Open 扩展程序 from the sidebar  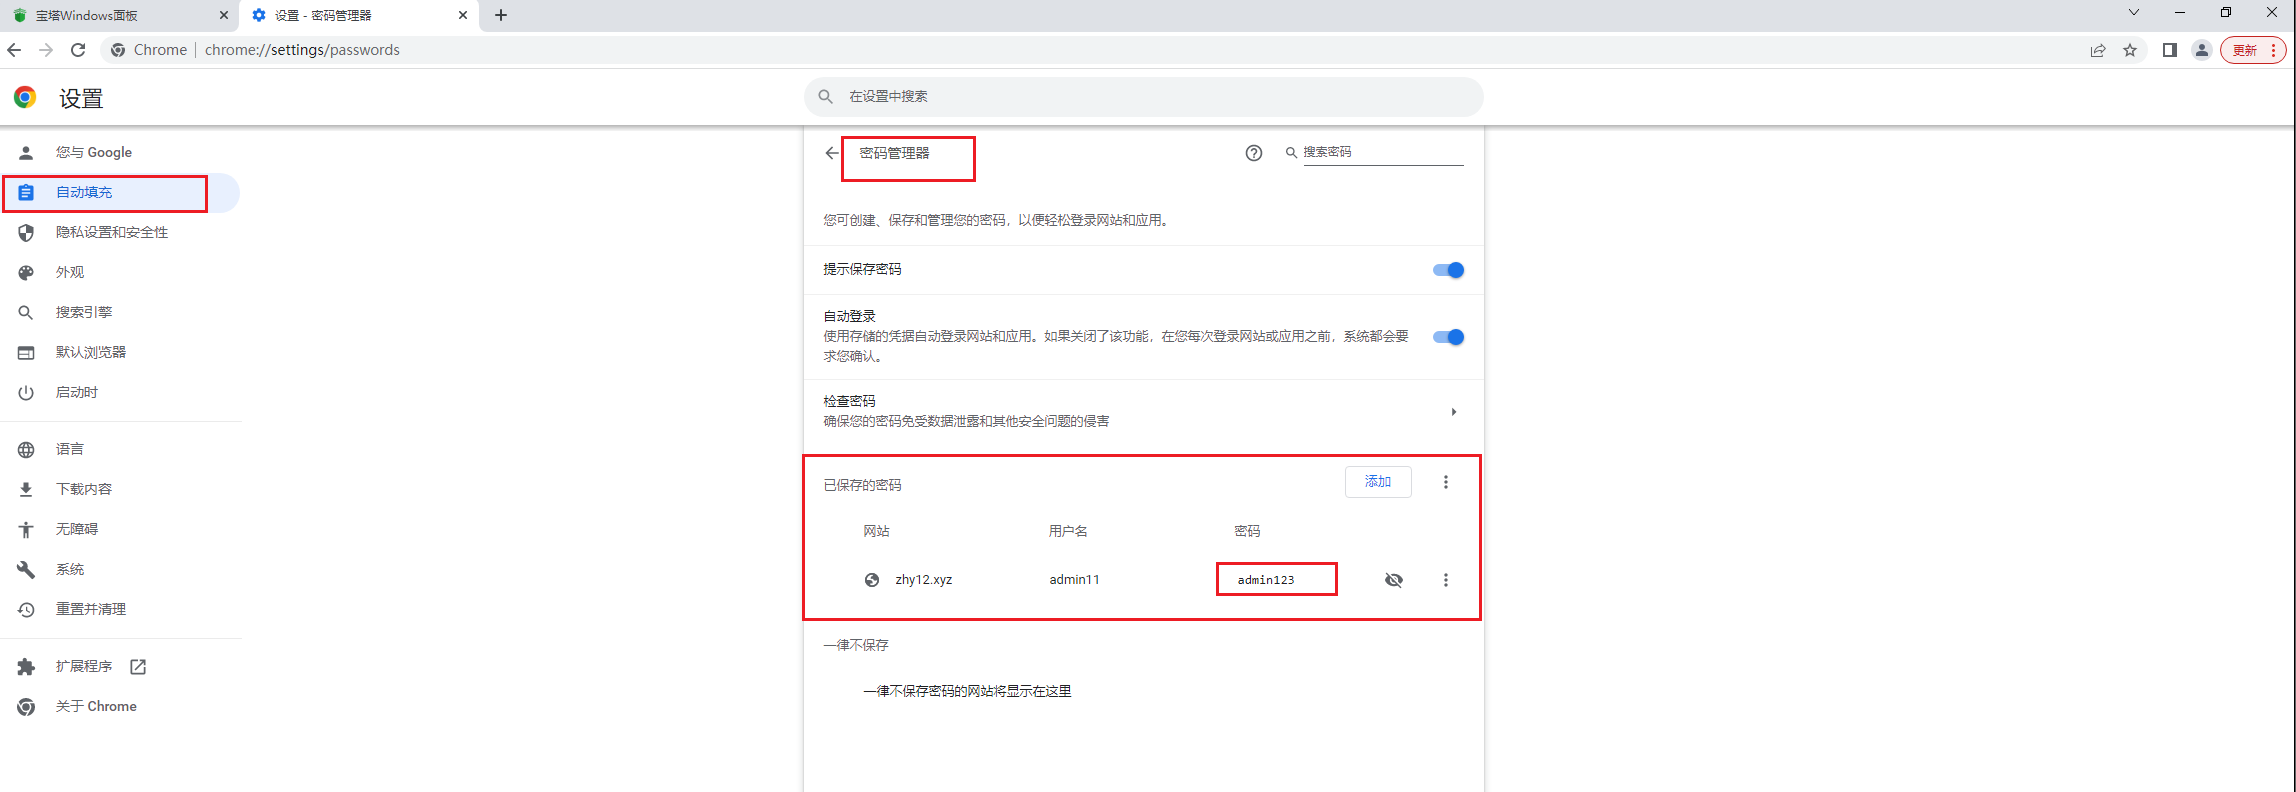pyautogui.click(x=84, y=666)
